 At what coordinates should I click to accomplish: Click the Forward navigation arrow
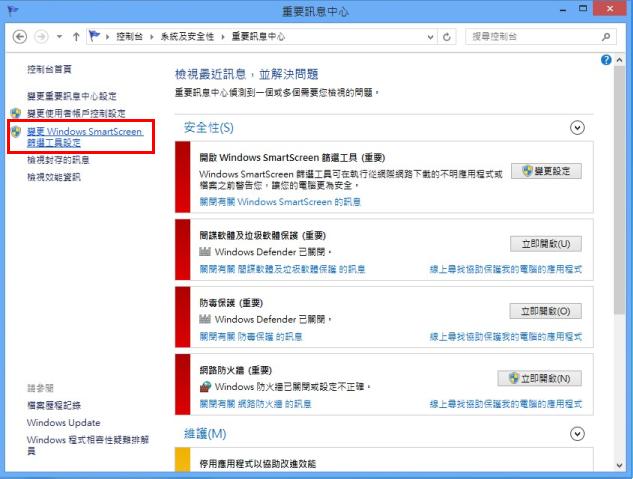pyautogui.click(x=41, y=37)
